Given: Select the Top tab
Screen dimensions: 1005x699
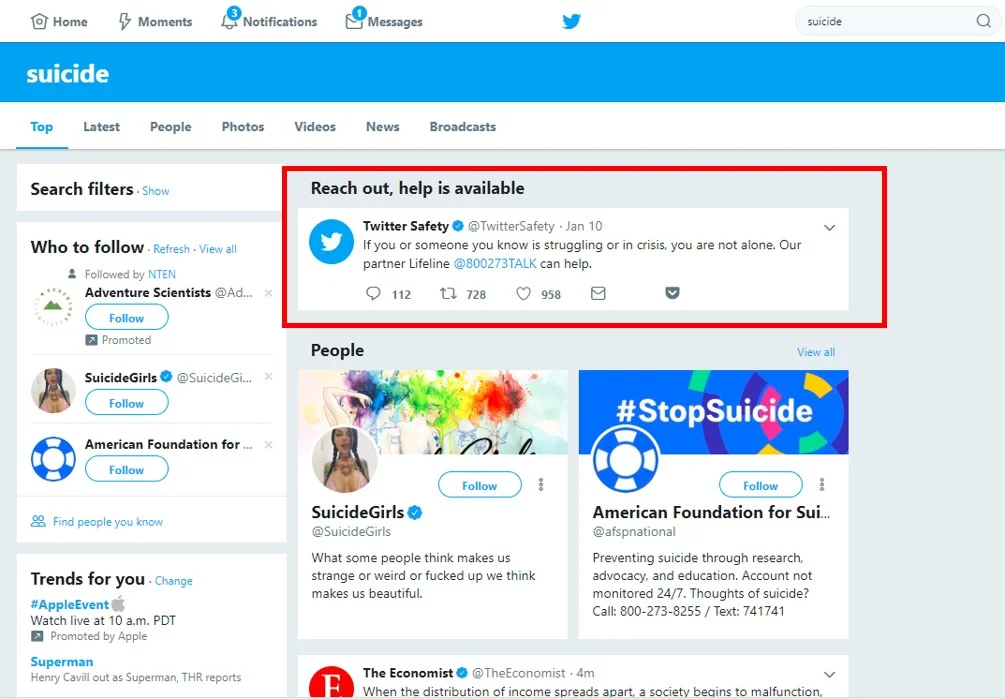Looking at the screenshot, I should [42, 127].
